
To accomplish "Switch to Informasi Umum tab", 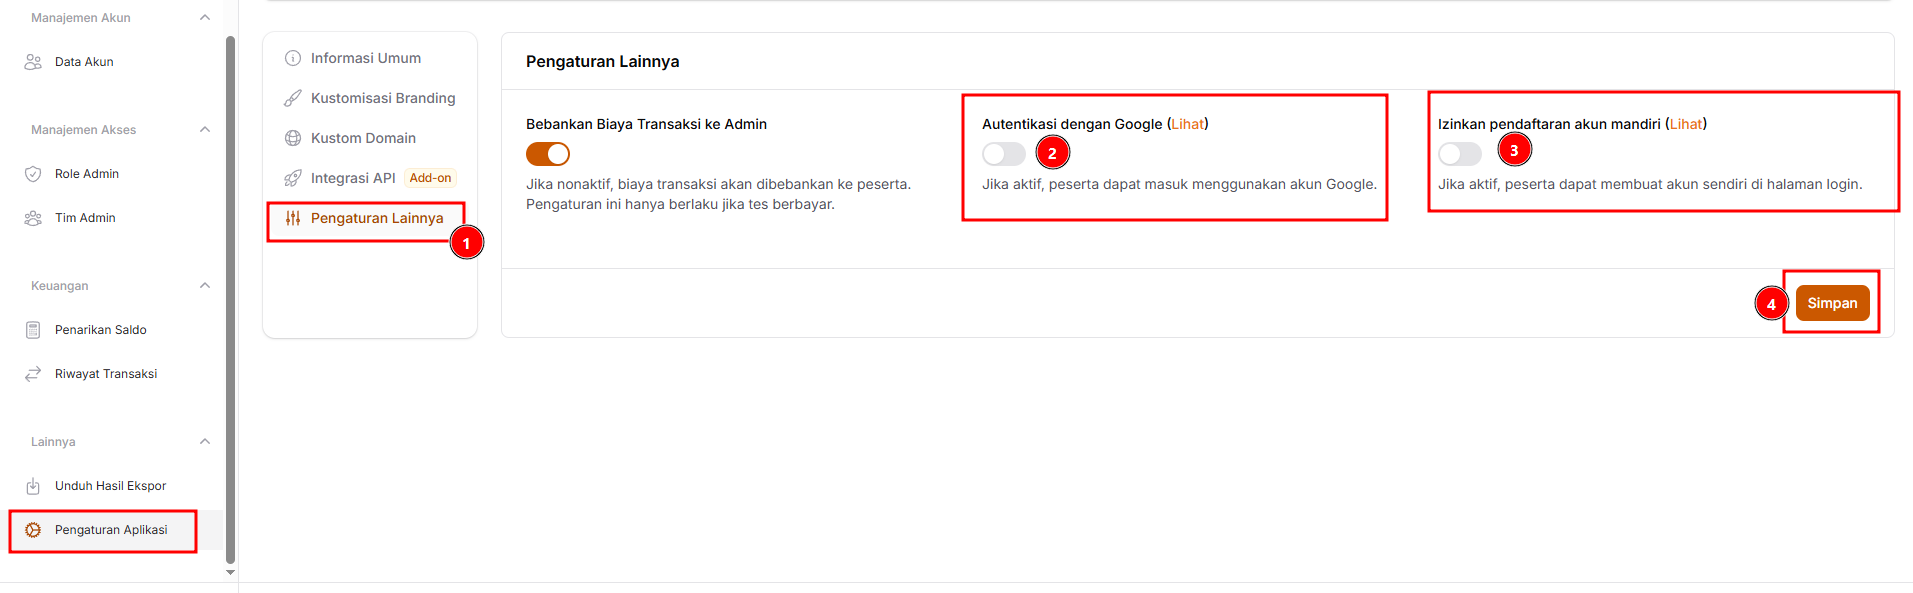I will (366, 58).
